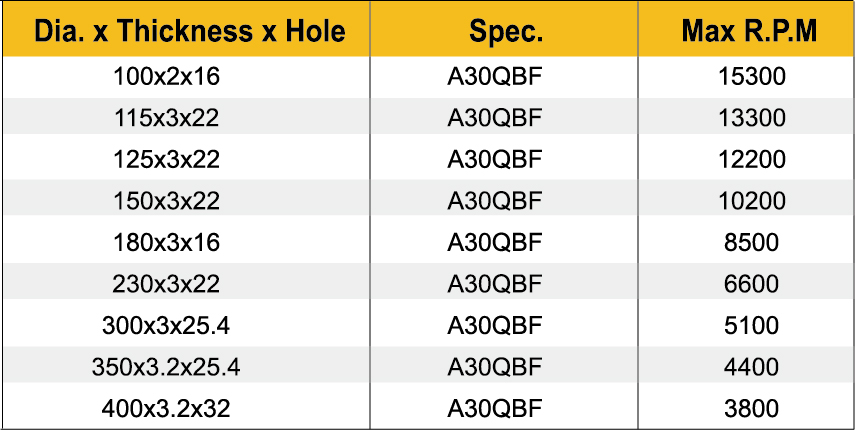
Task: Select the 125x3x22 row entry
Action: [x=166, y=160]
